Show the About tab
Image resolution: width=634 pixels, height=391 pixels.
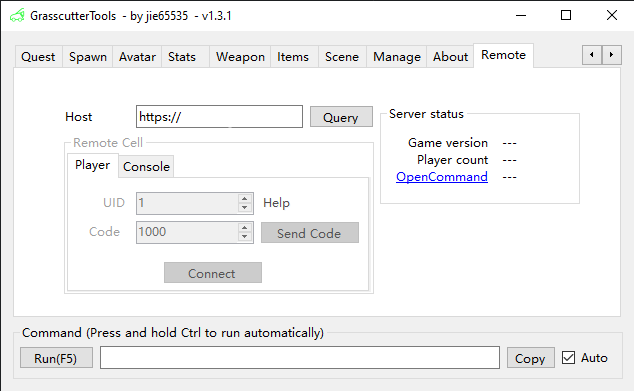tap(450, 57)
